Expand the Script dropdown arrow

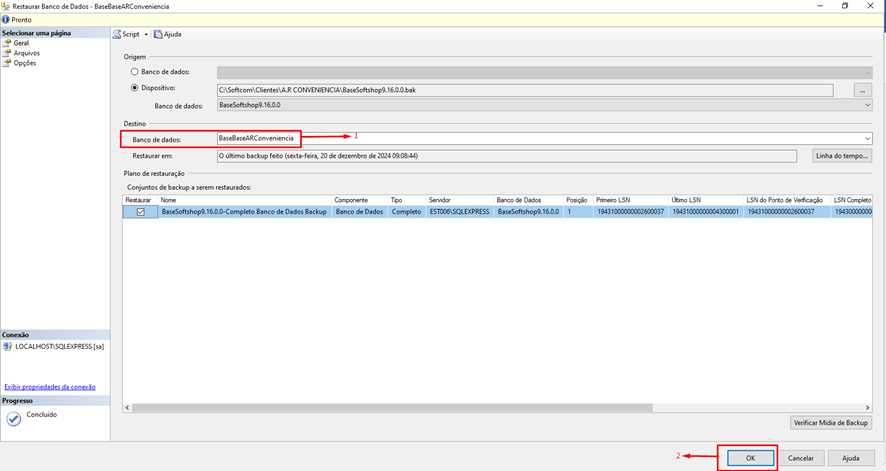tap(145, 34)
